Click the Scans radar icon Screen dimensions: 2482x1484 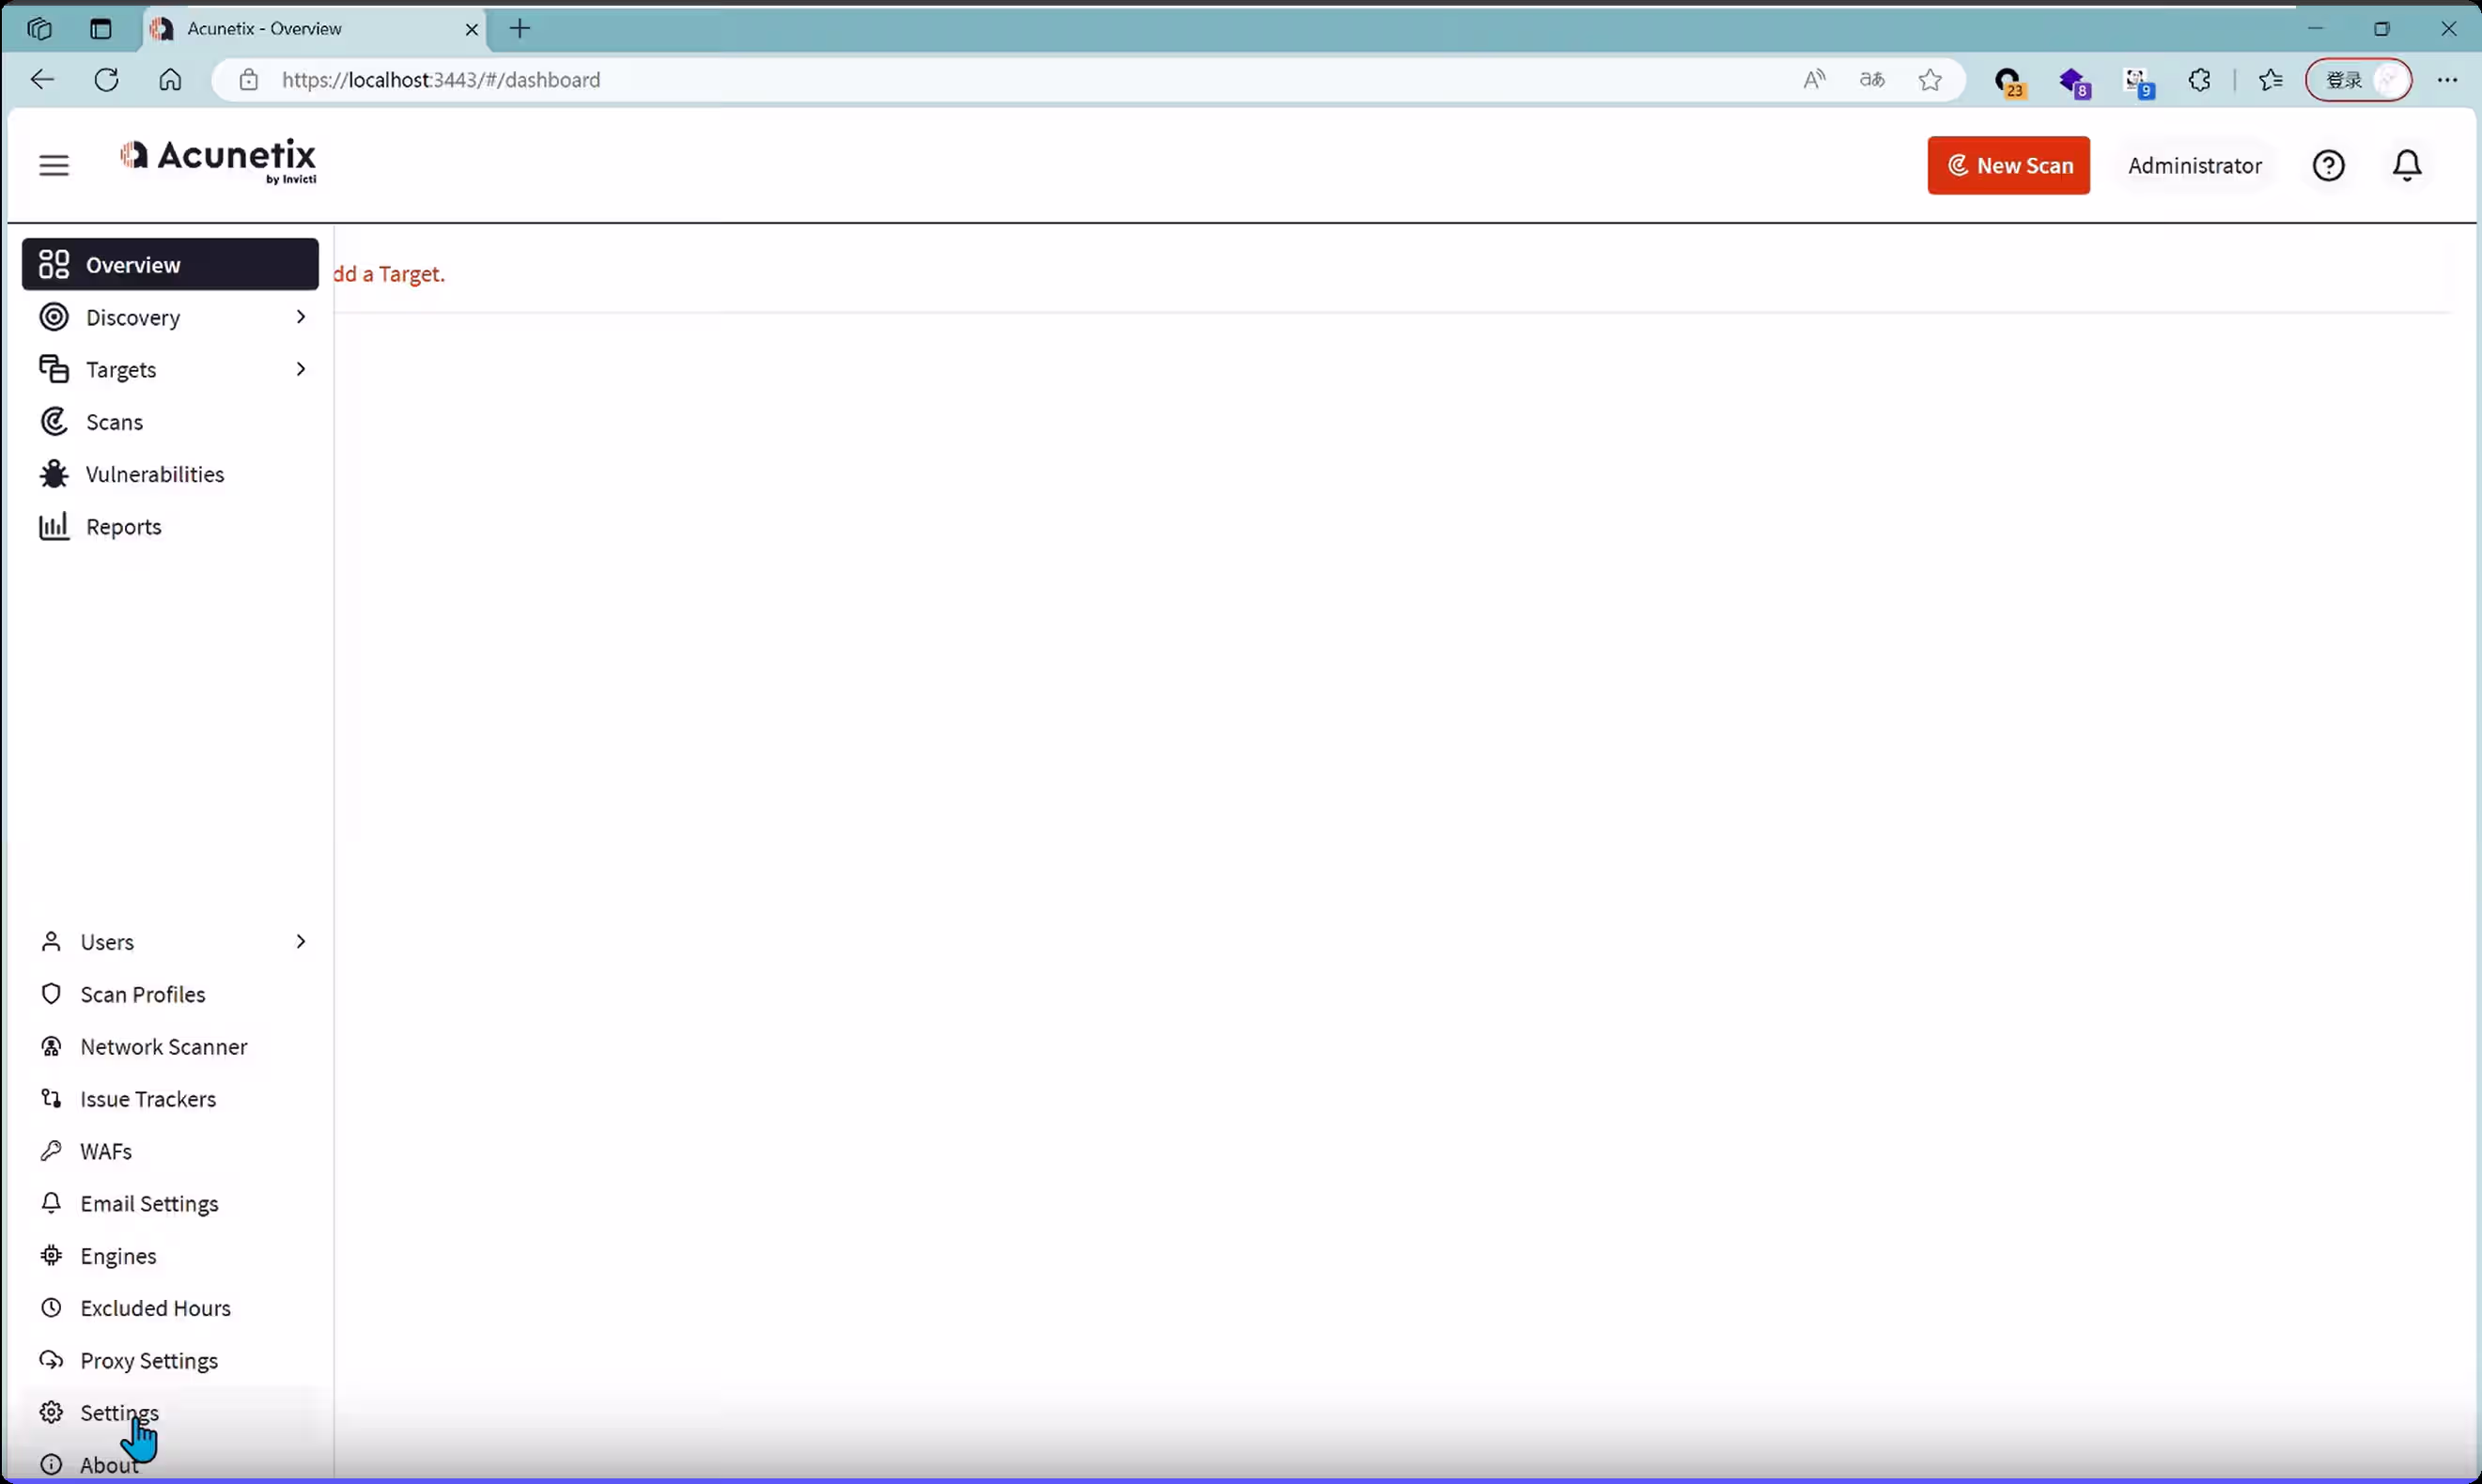(x=54, y=422)
